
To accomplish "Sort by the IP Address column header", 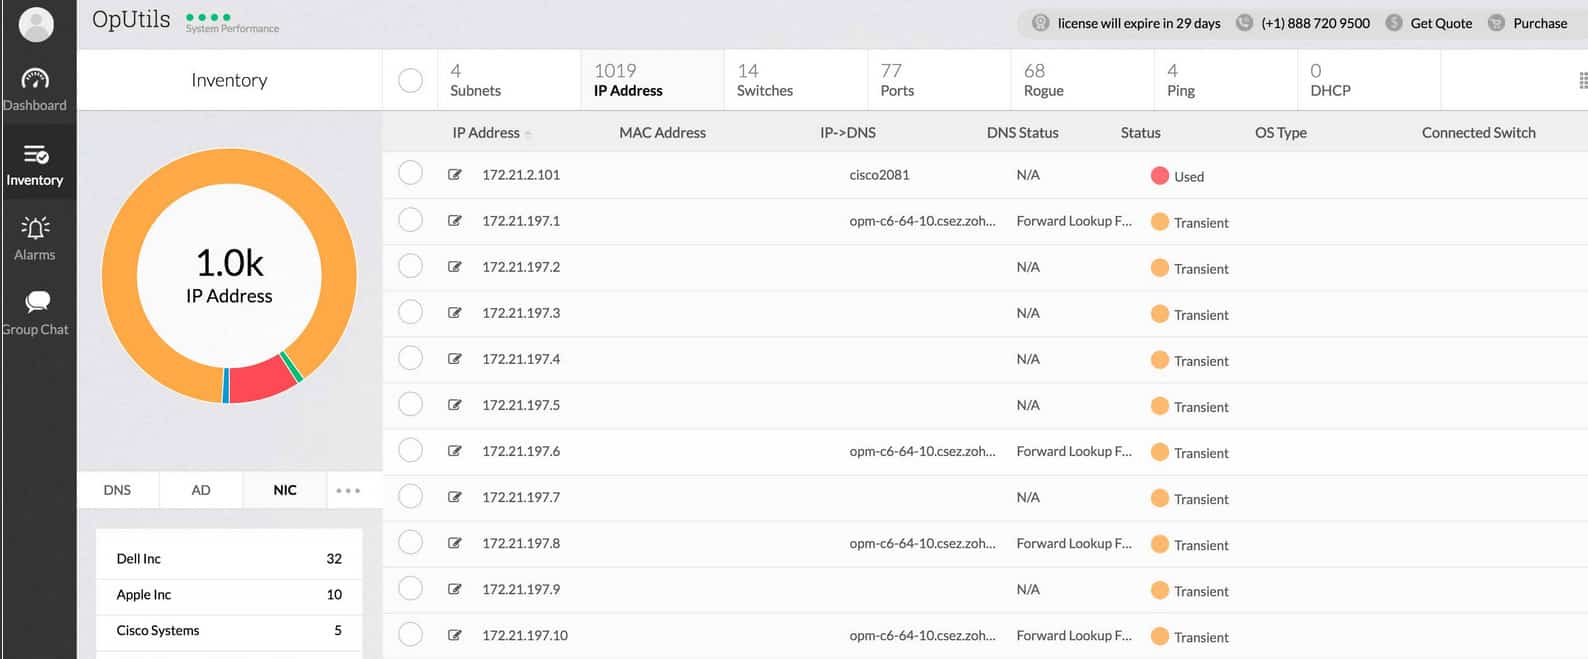I will coord(486,132).
